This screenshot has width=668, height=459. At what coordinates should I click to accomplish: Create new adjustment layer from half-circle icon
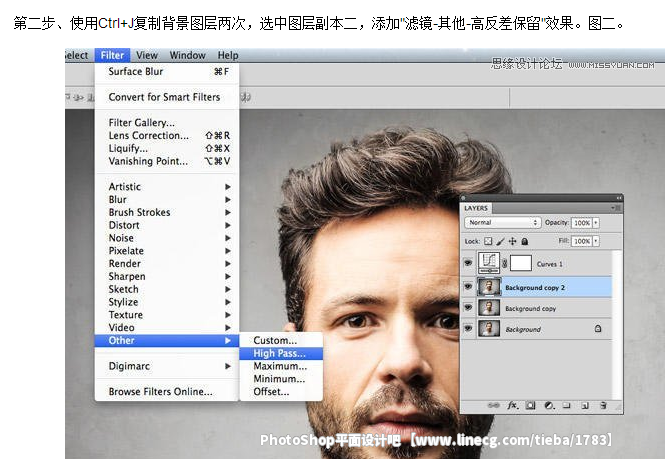click(x=549, y=405)
